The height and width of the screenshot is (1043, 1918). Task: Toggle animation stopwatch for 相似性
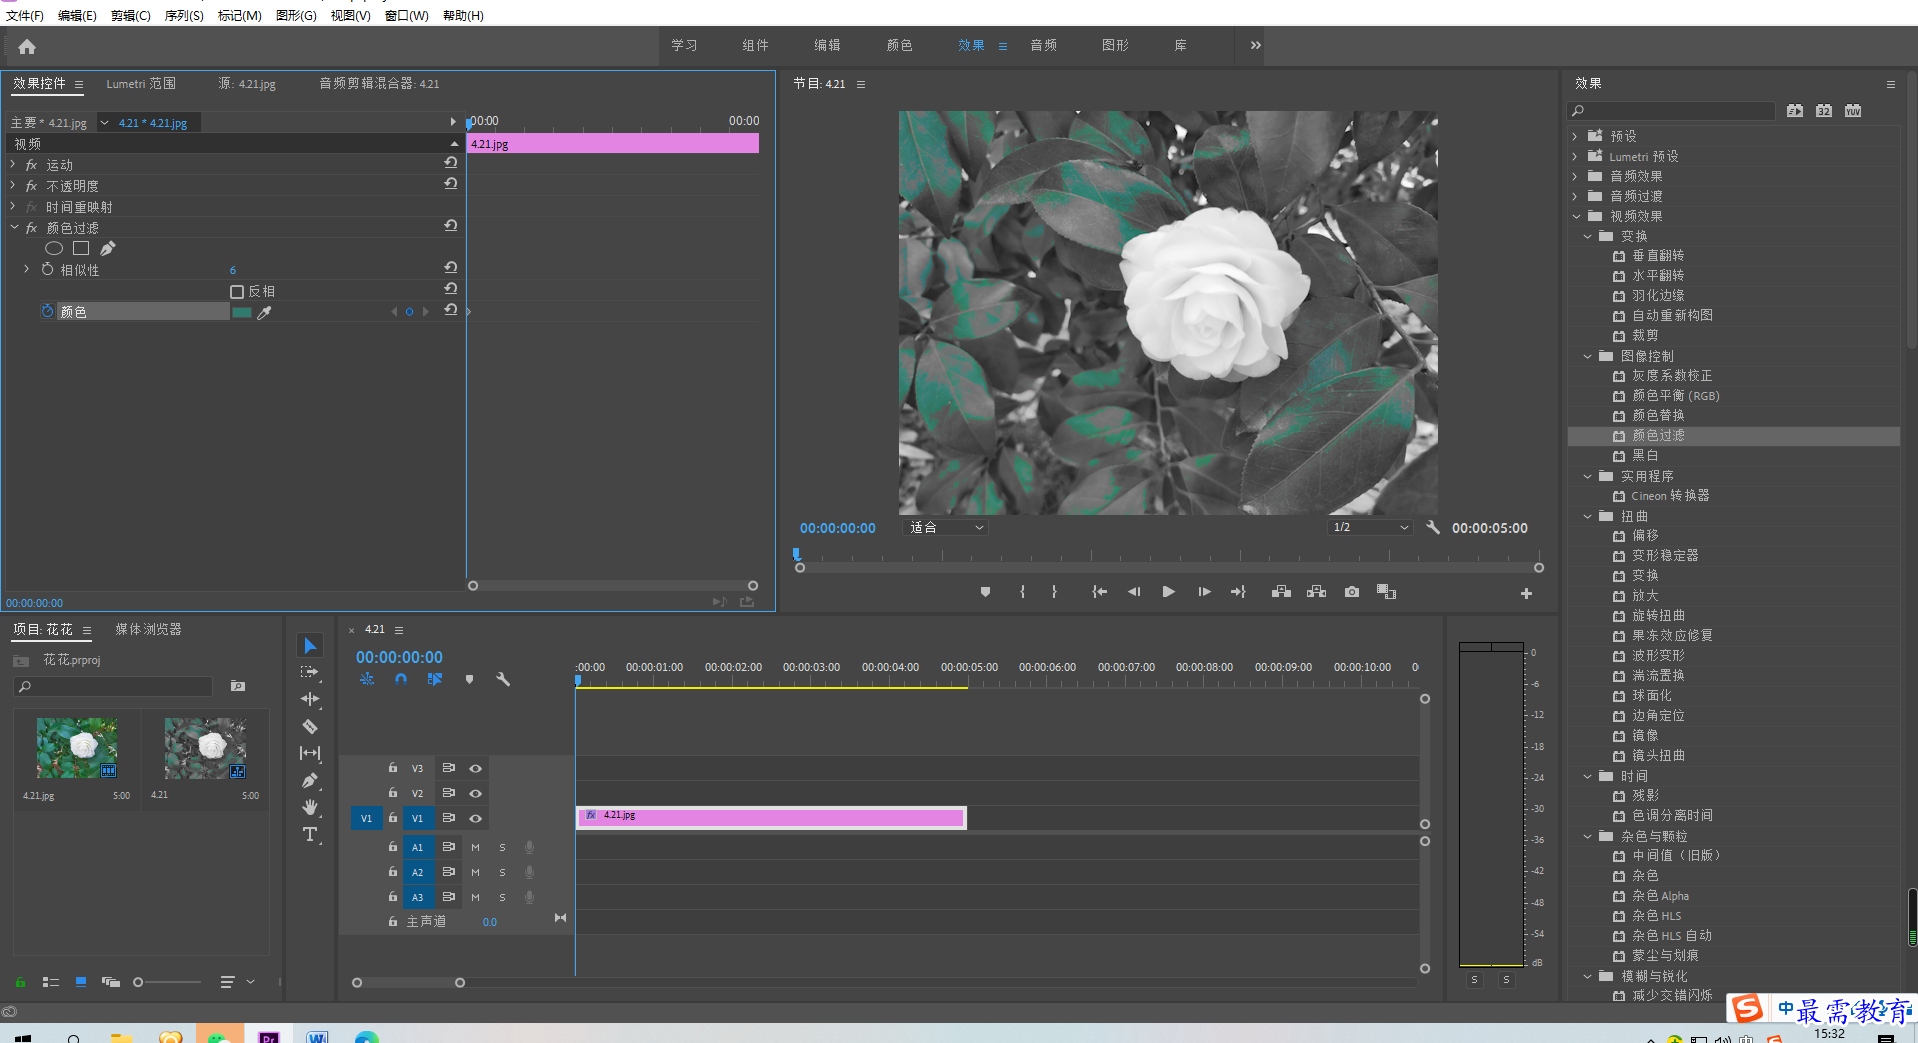coord(47,269)
